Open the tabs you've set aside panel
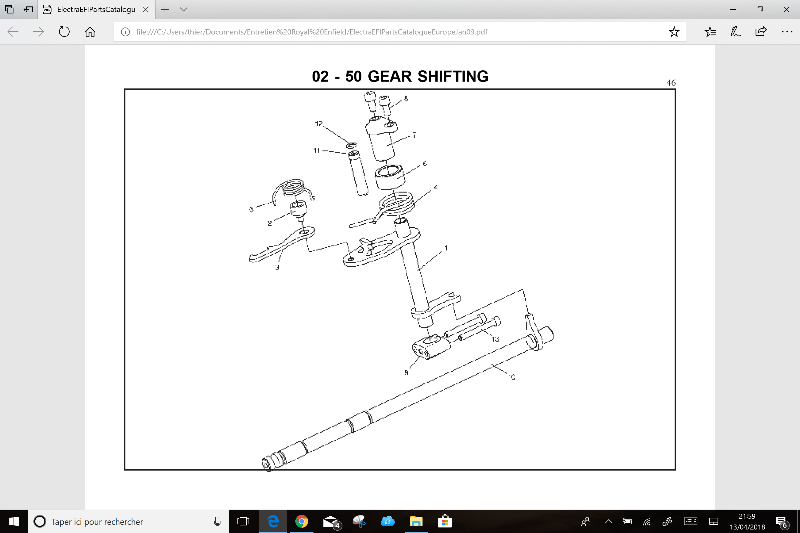Image resolution: width=800 pixels, height=533 pixels. [x=9, y=9]
